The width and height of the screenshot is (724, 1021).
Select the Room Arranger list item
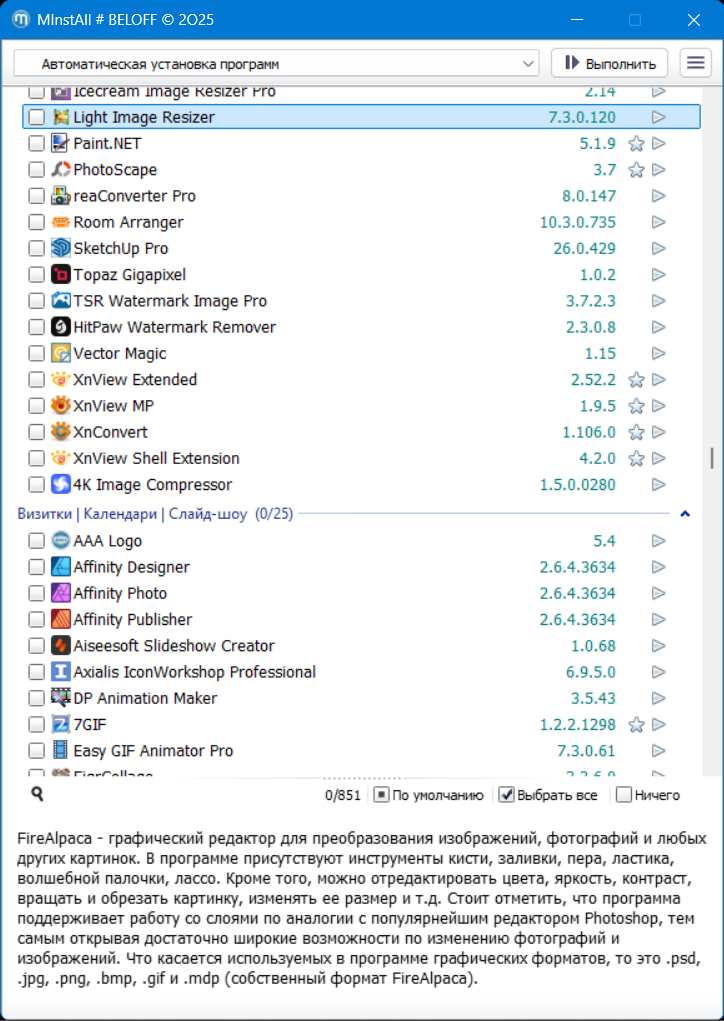click(x=128, y=222)
